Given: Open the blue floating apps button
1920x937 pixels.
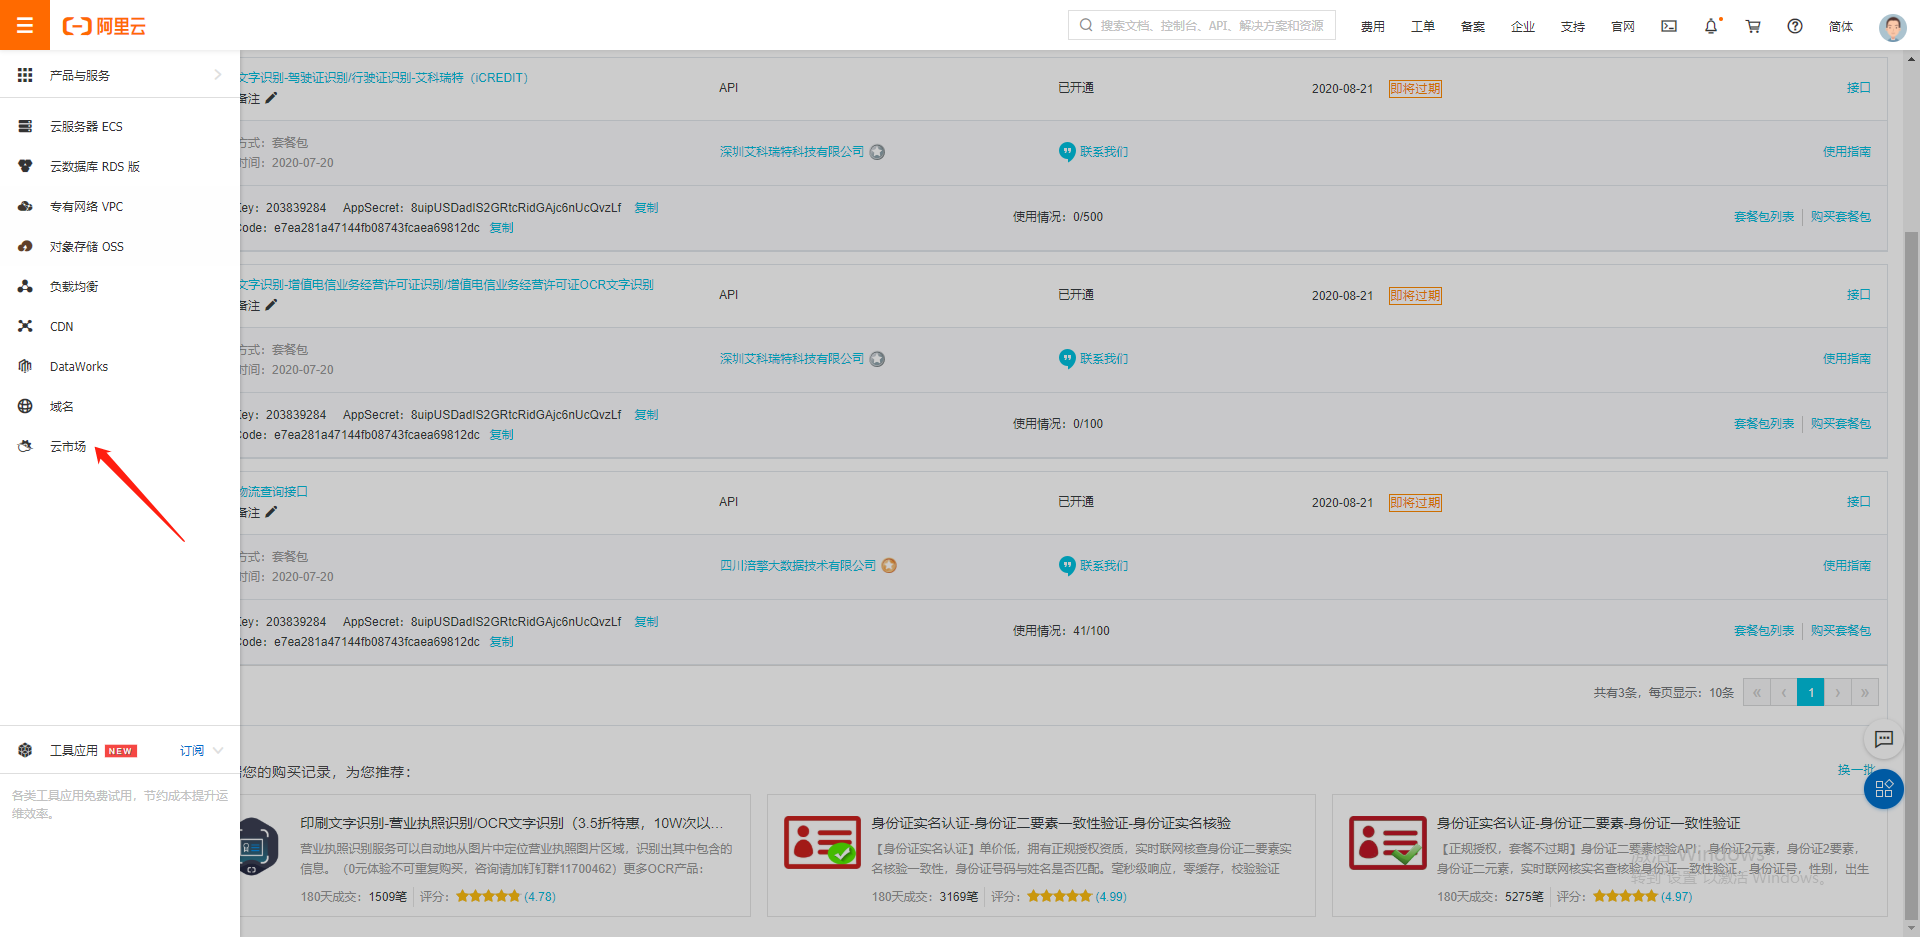Looking at the screenshot, I should point(1884,789).
